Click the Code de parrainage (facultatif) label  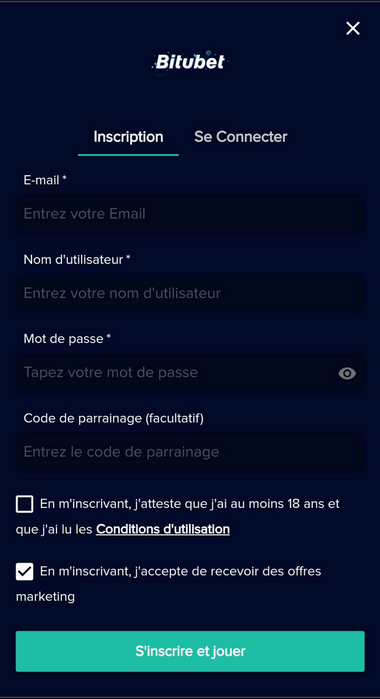click(x=113, y=418)
